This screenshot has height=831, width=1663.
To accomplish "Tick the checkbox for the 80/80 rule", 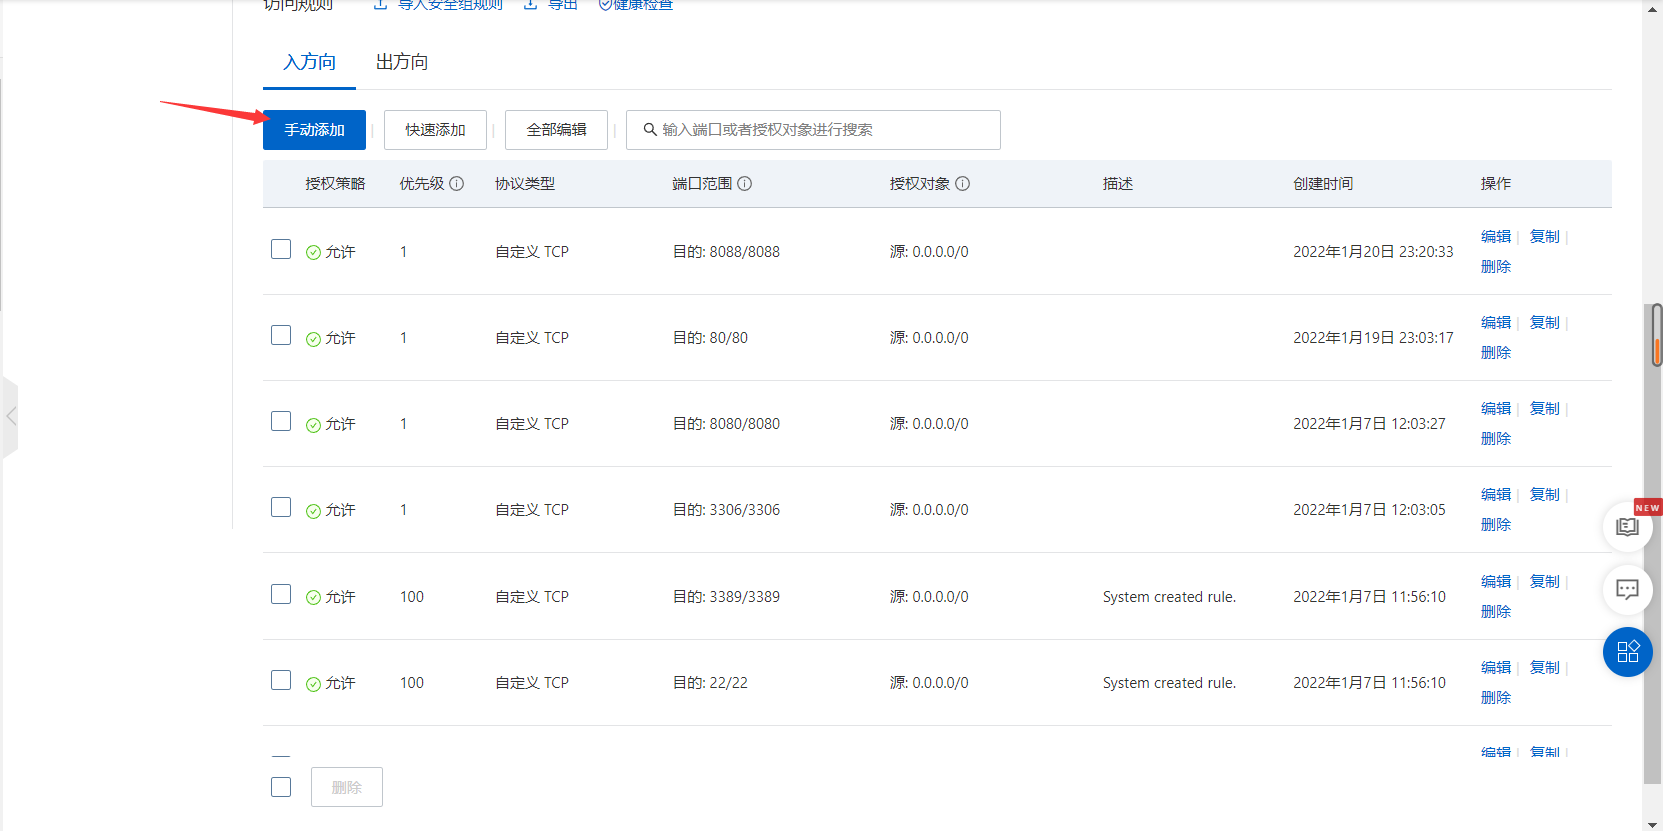I will coord(281,335).
